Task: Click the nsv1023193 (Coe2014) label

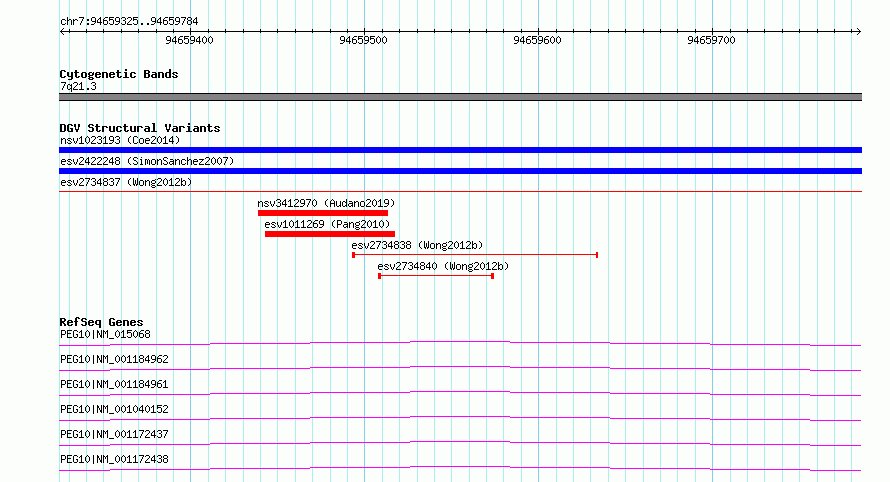Action: pos(120,140)
